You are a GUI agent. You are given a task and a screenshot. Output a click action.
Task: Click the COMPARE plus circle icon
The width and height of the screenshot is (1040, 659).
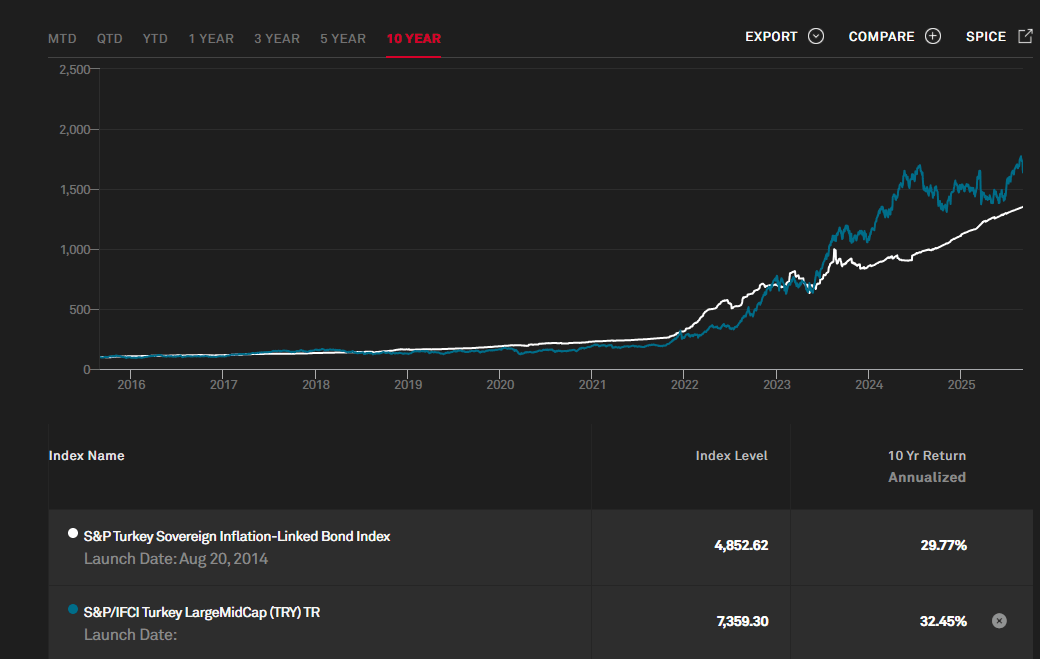[x=933, y=36]
